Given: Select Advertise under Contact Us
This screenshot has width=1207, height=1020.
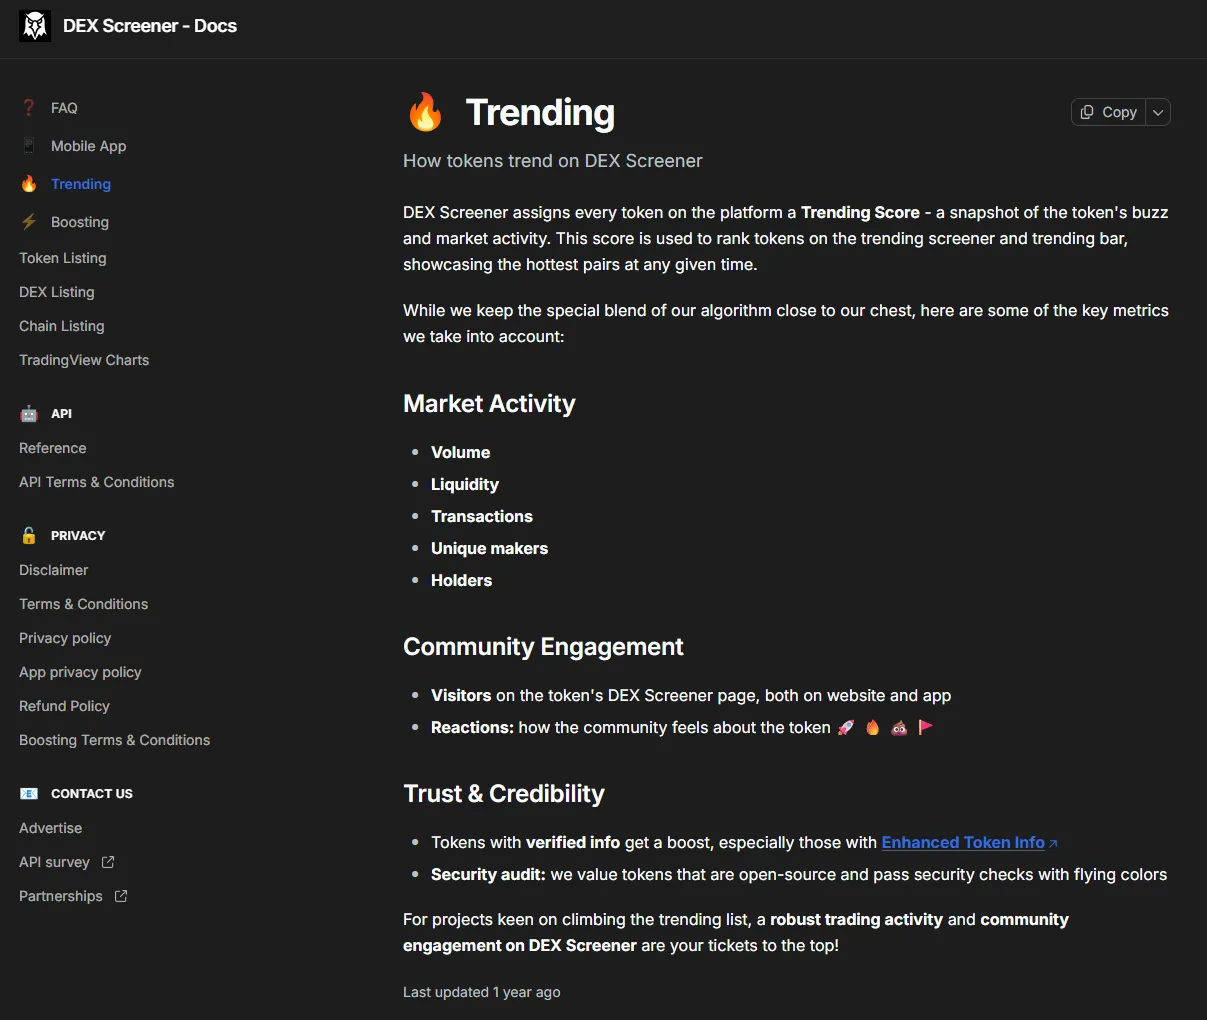Looking at the screenshot, I should click(x=50, y=828).
